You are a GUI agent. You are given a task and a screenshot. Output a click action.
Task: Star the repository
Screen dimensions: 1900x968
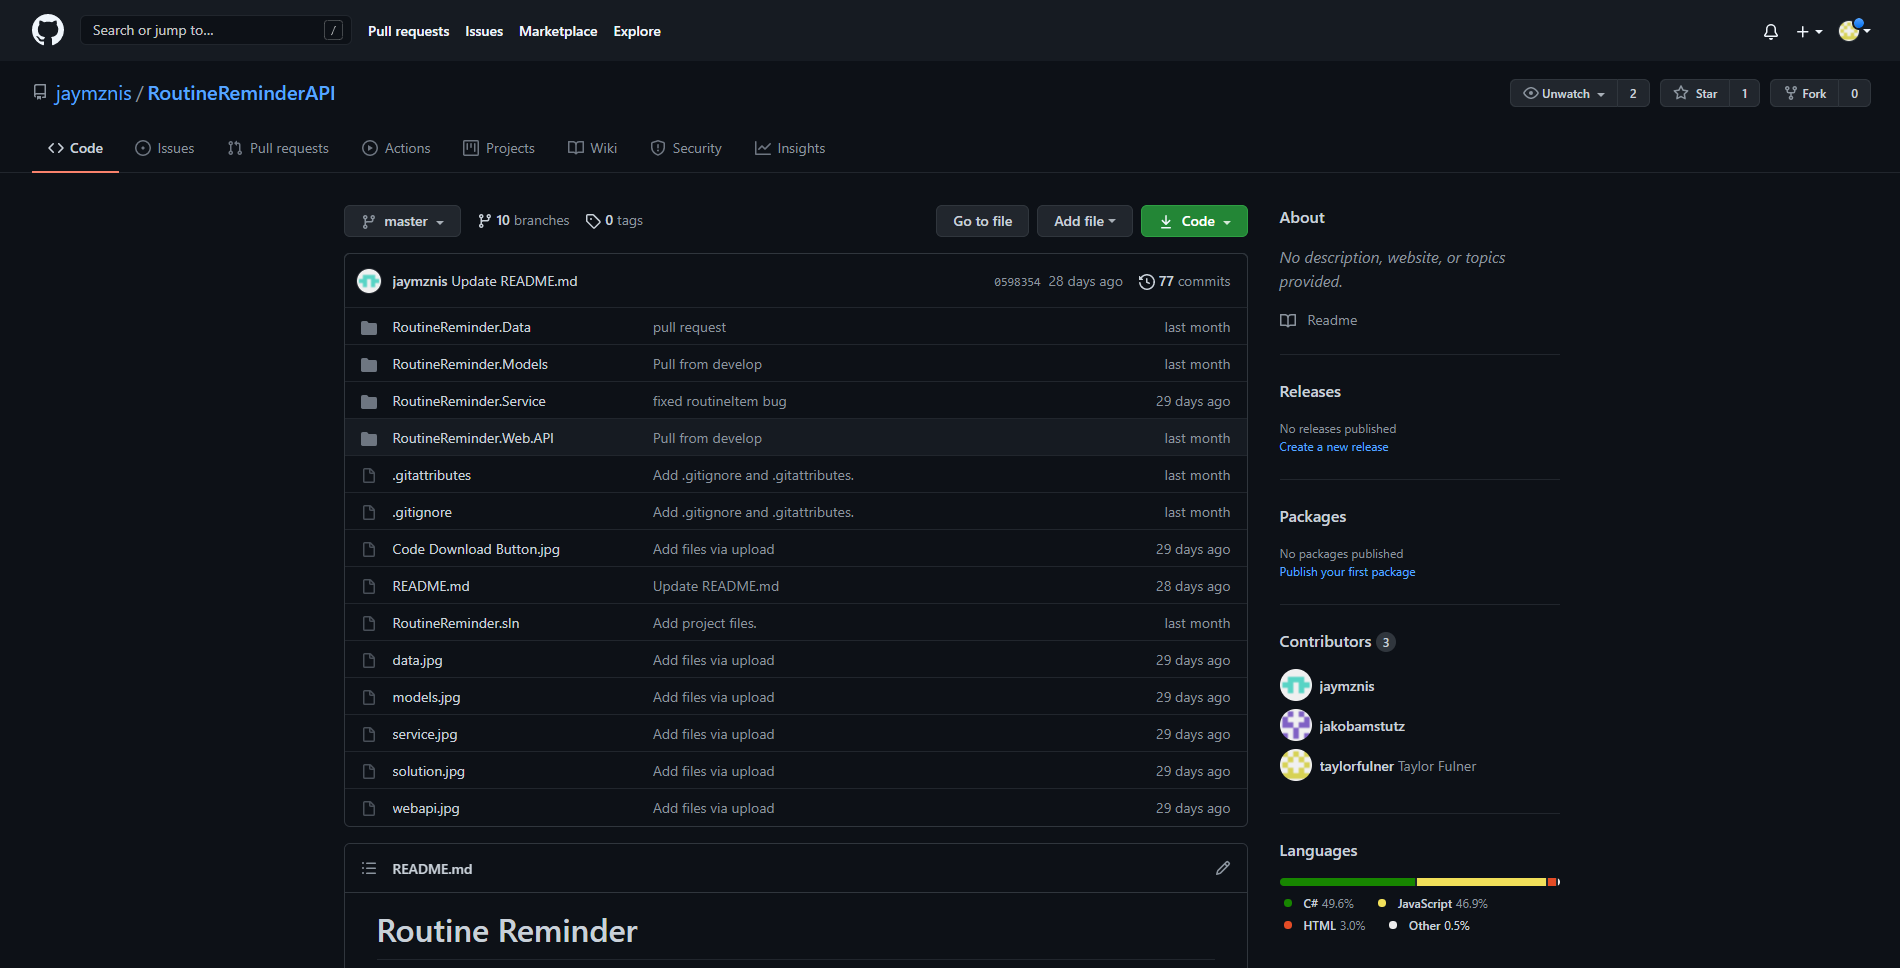pos(1695,93)
